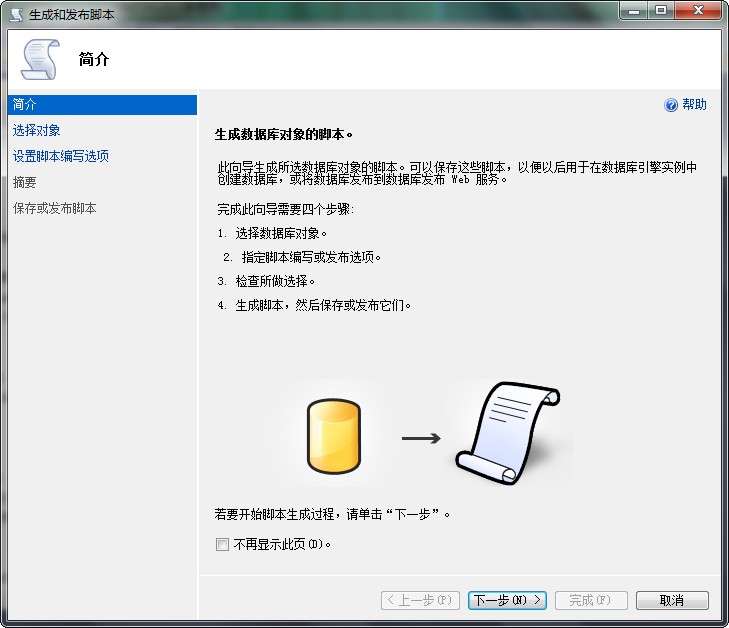Click step 1 text 选择数据库对象
Screen dimensions: 729x628
(281, 233)
